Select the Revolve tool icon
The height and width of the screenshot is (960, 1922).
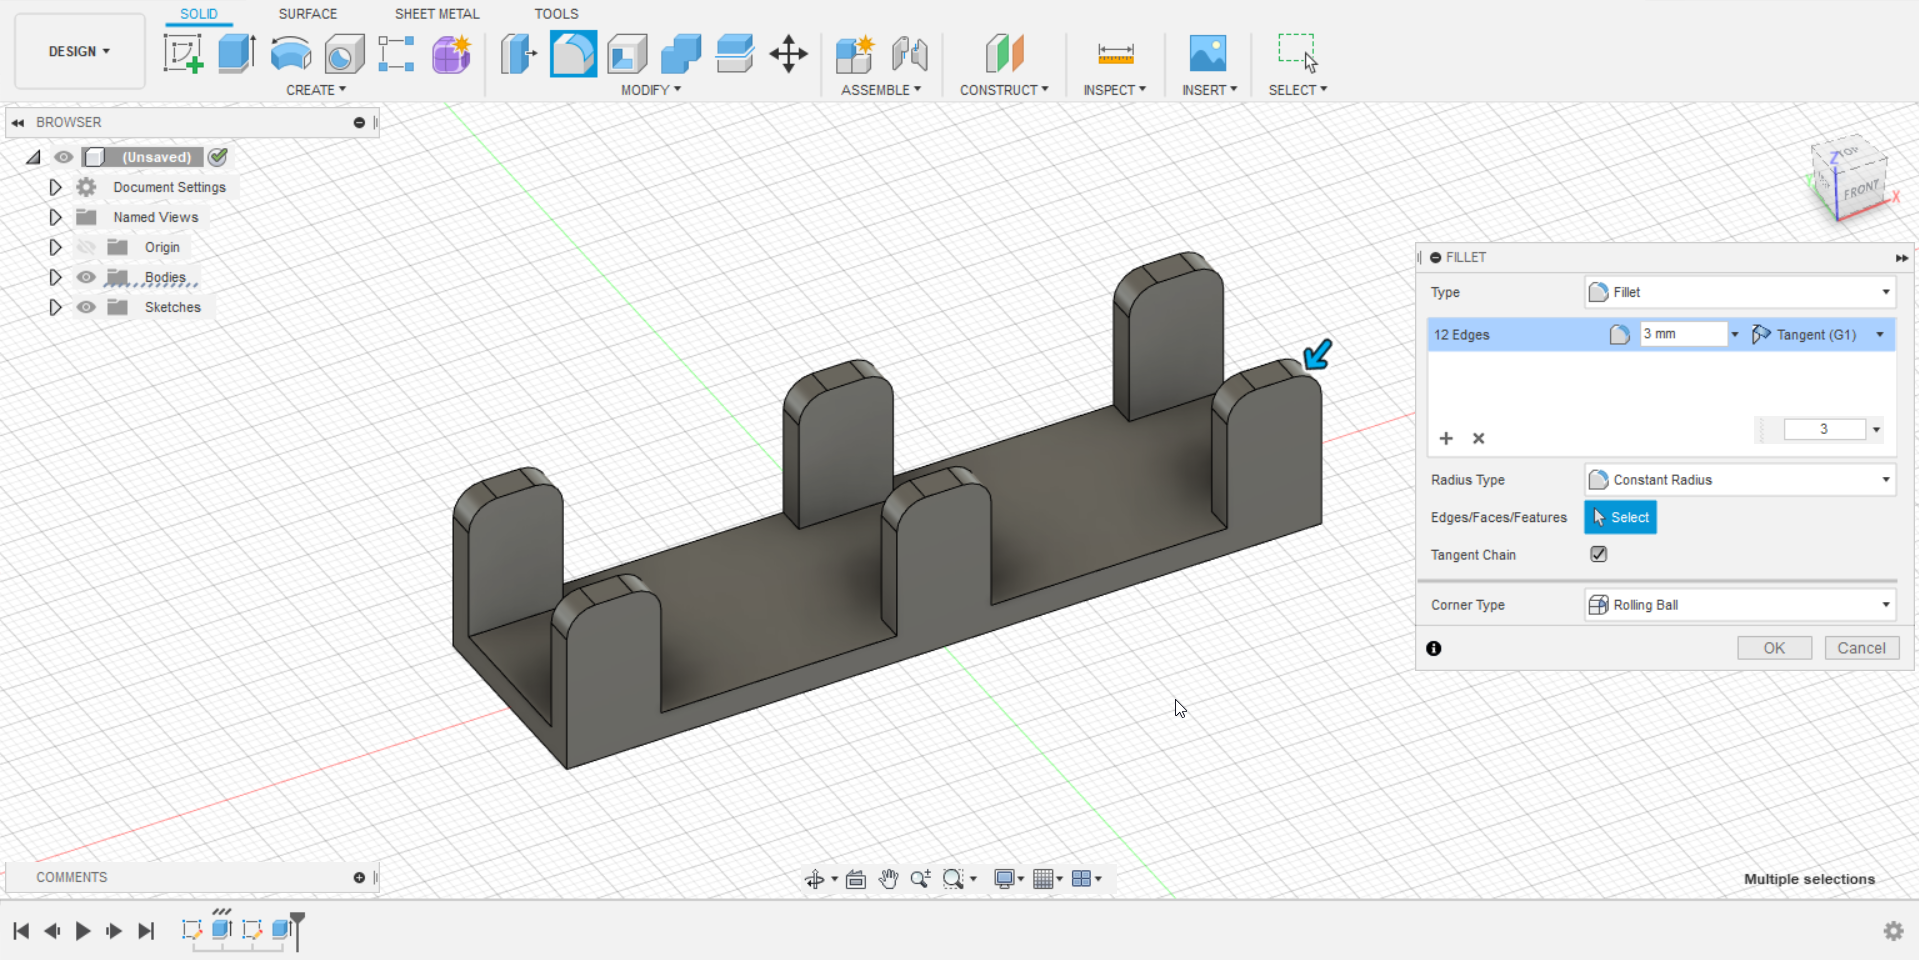[291, 54]
